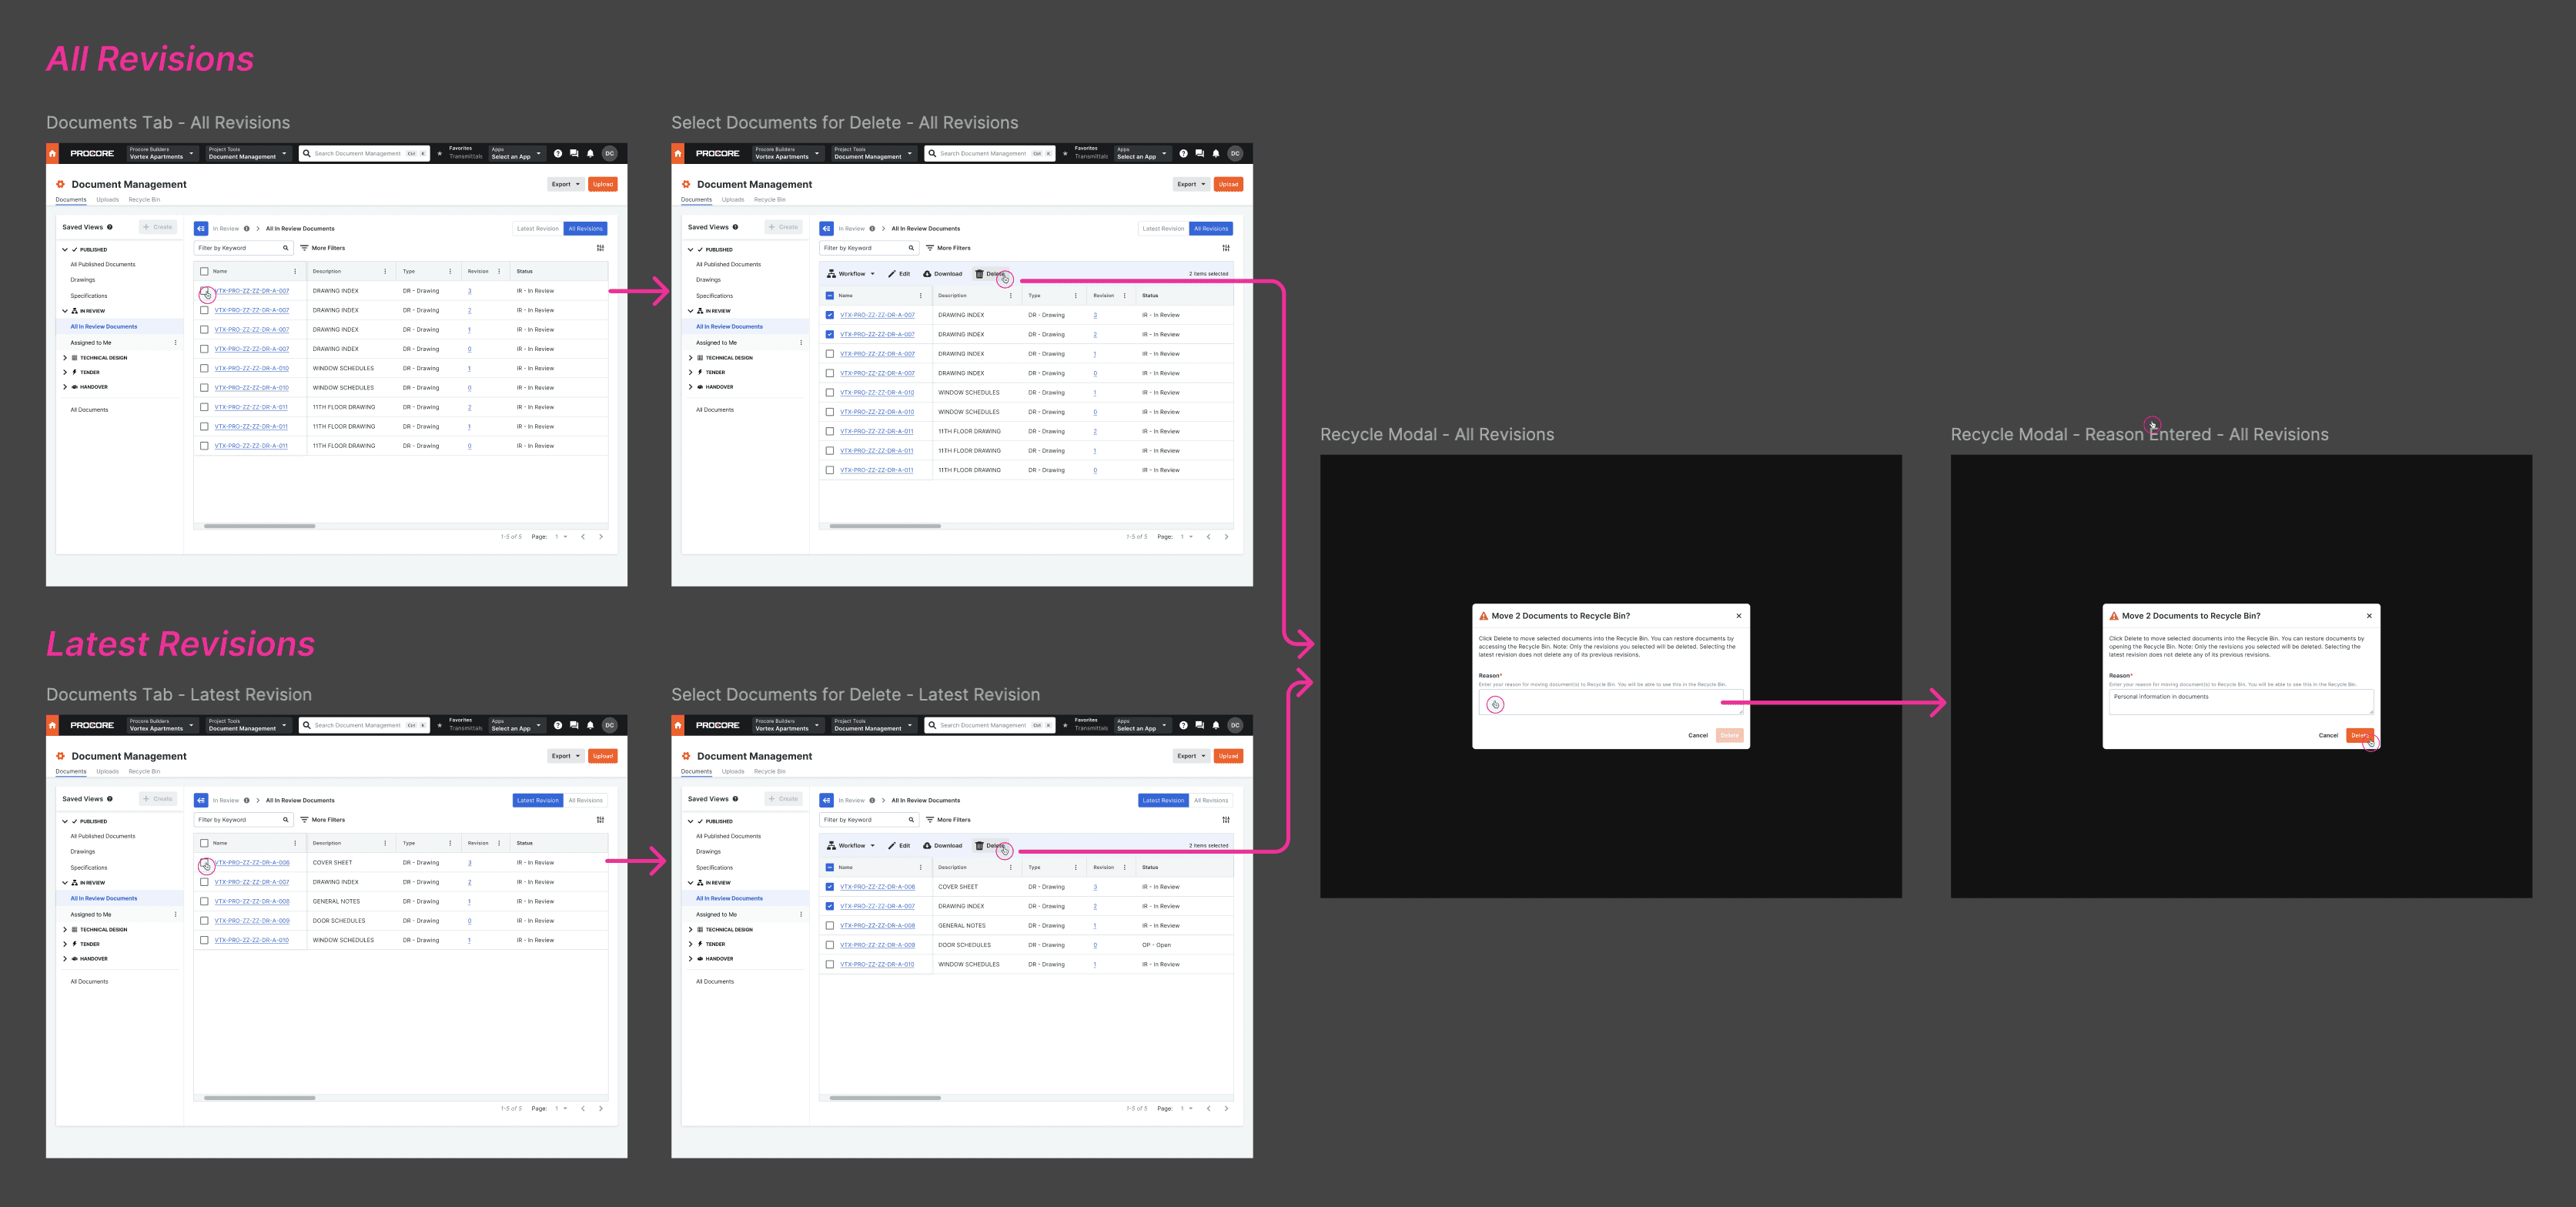Click horizontal scrollbar in Documents Tab - All Revisions table
Viewport: 2576px width, 1207px height.
click(x=260, y=526)
